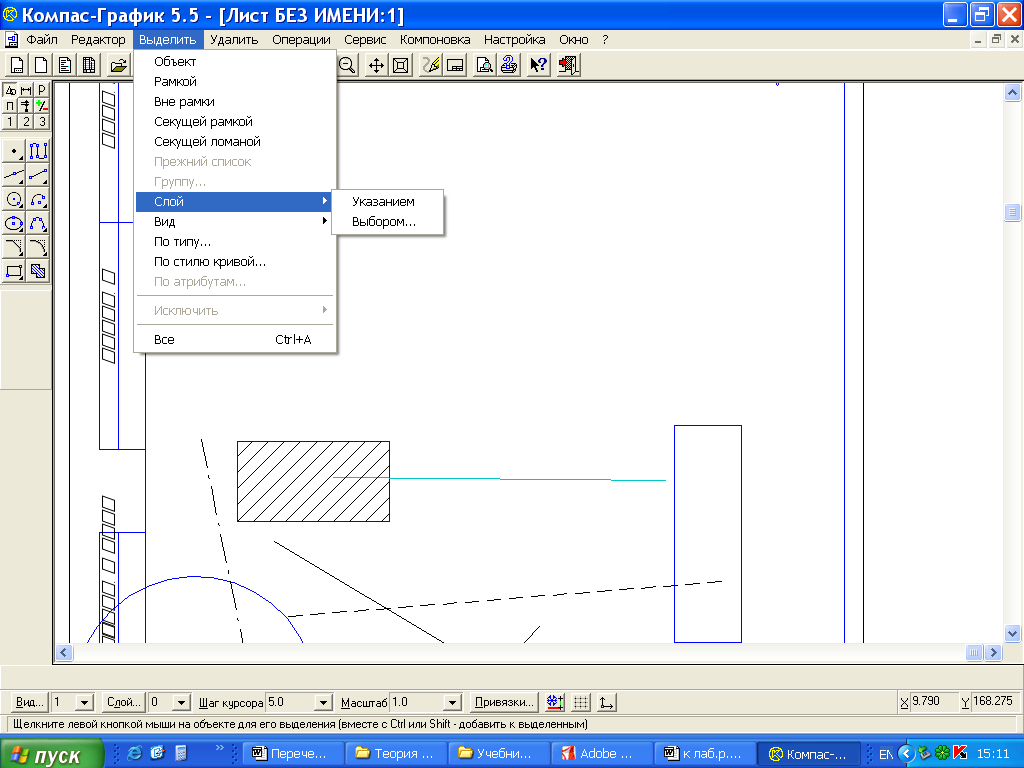Click the X coordinate field
This screenshot has width=1024, height=768.
tap(934, 701)
